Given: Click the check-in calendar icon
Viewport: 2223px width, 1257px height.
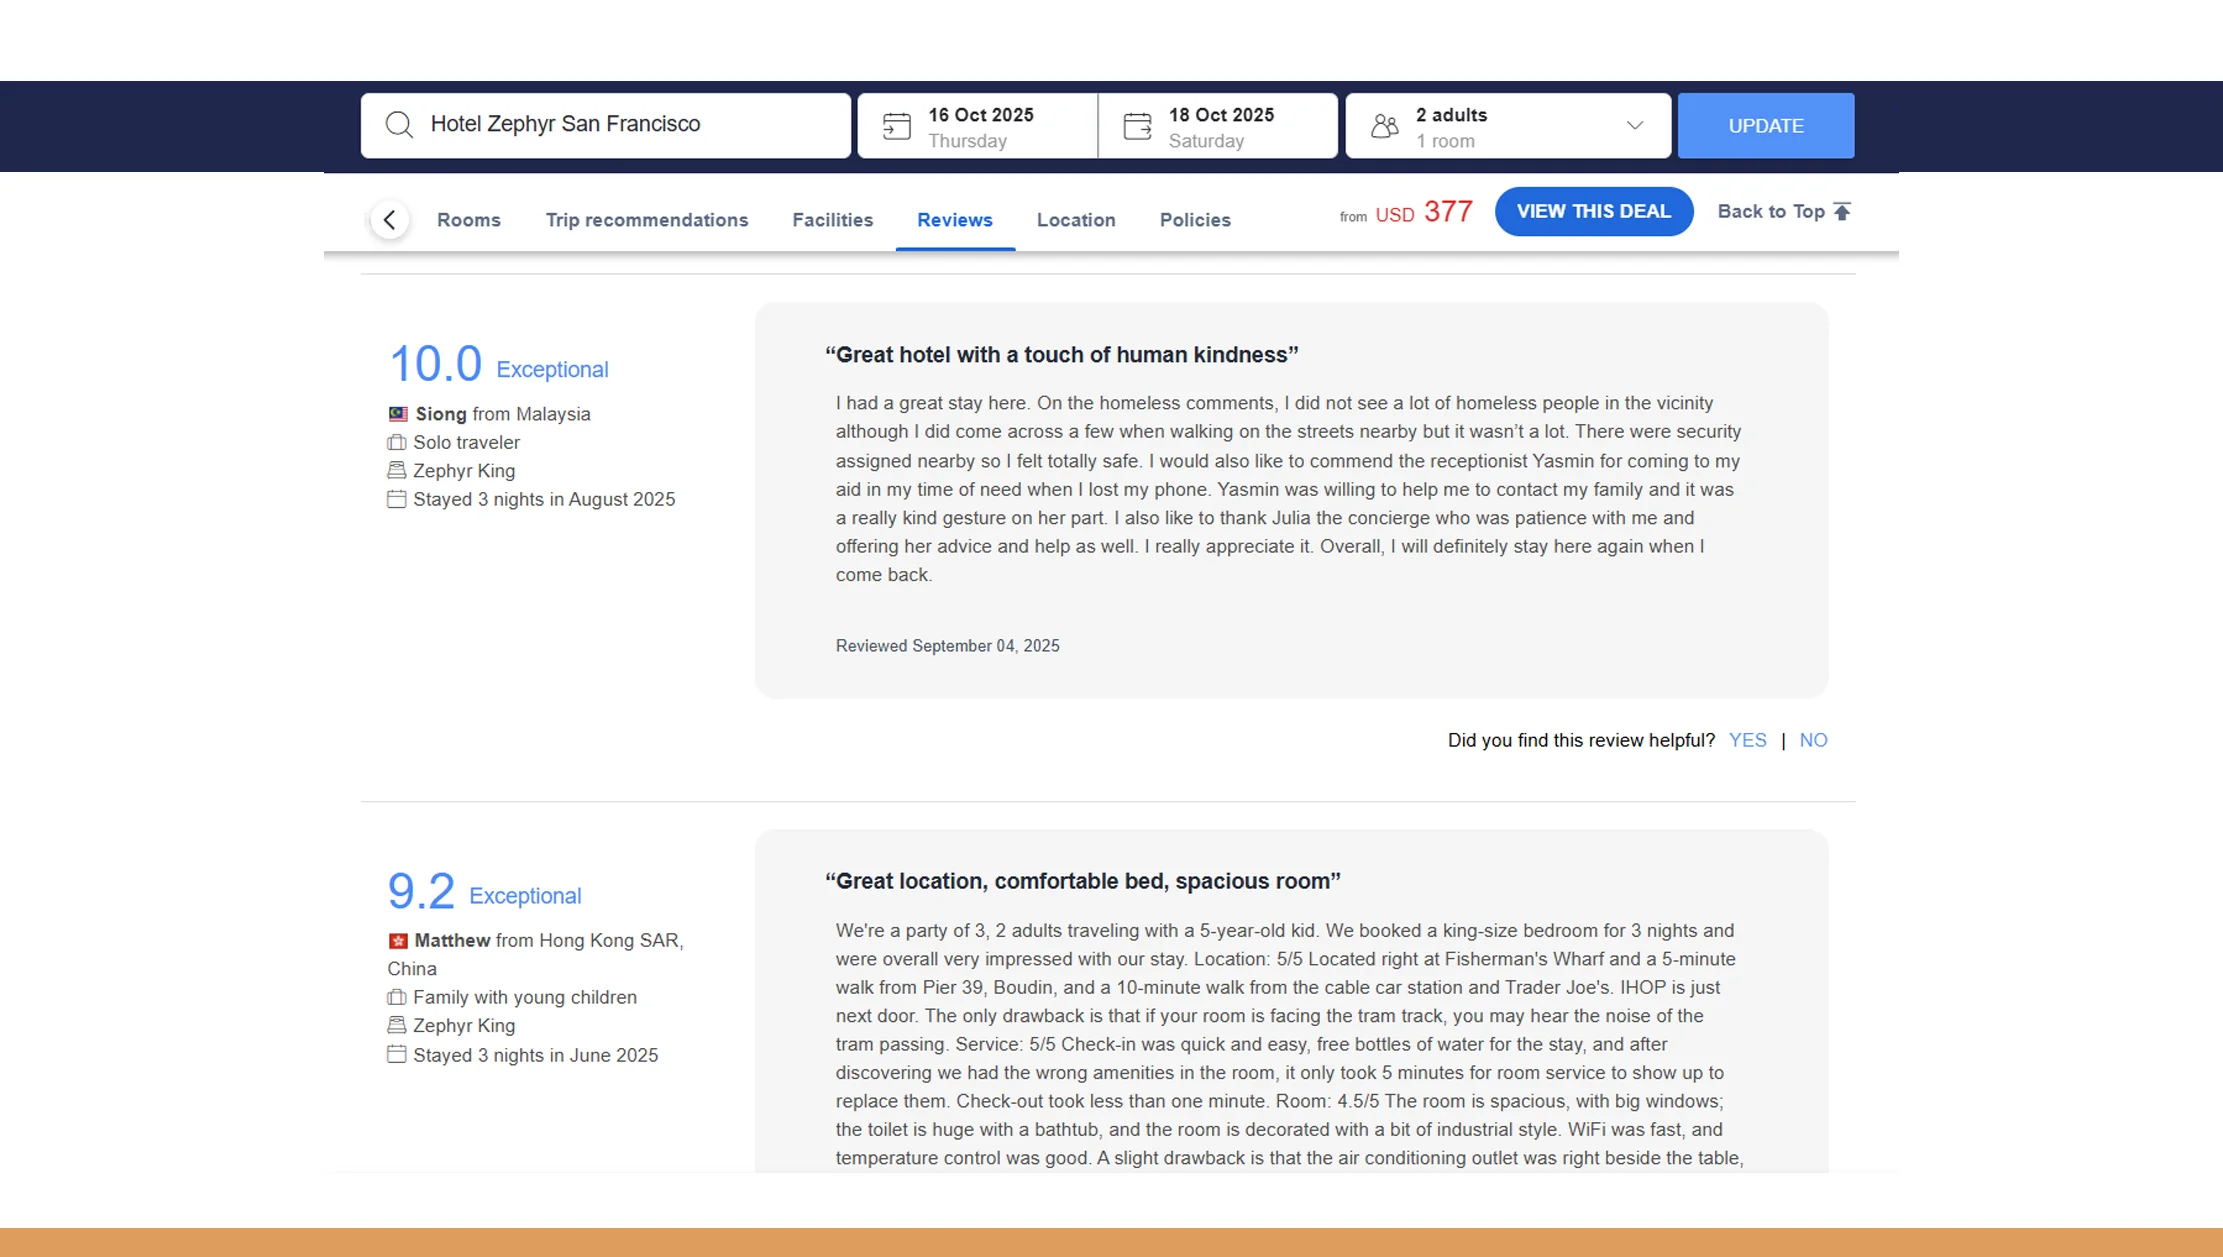Looking at the screenshot, I should click(x=896, y=124).
